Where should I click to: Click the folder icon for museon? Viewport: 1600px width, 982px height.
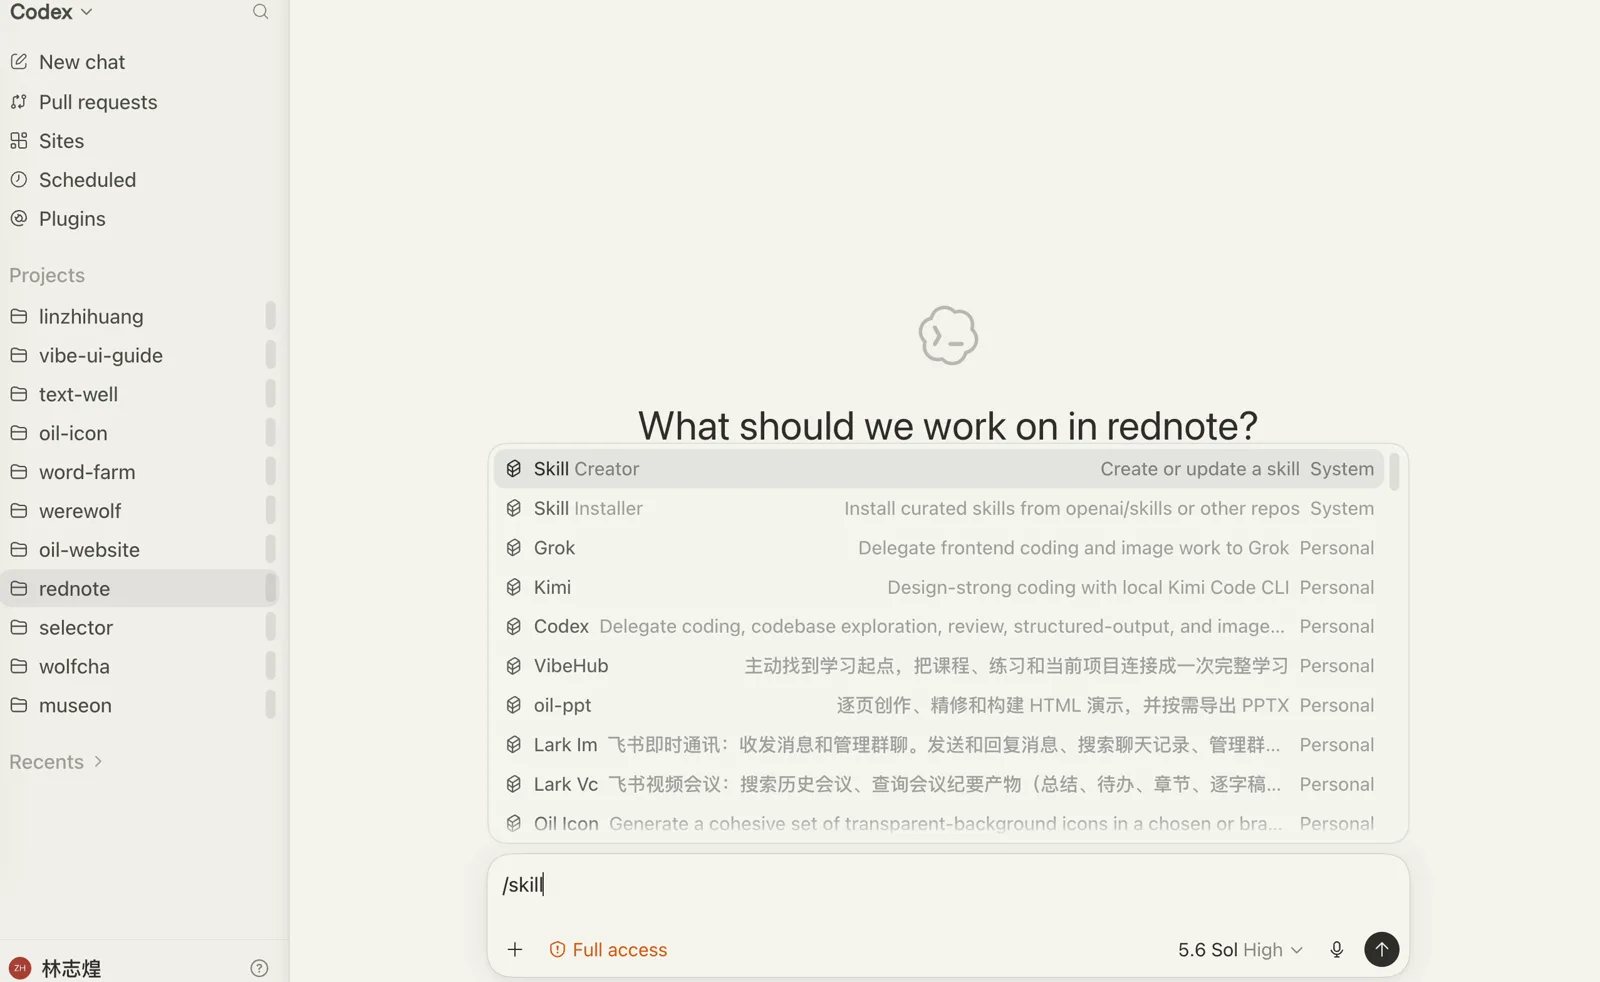click(x=19, y=706)
